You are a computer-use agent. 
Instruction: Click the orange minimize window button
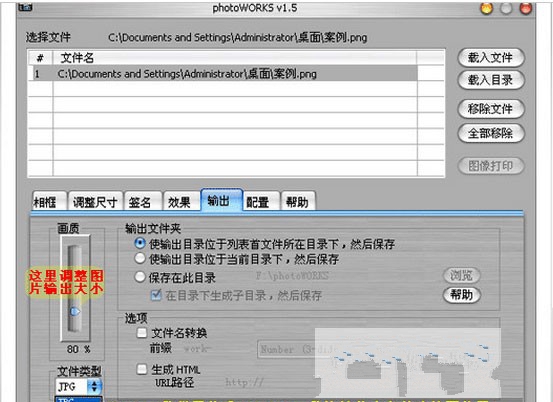click(487, 8)
